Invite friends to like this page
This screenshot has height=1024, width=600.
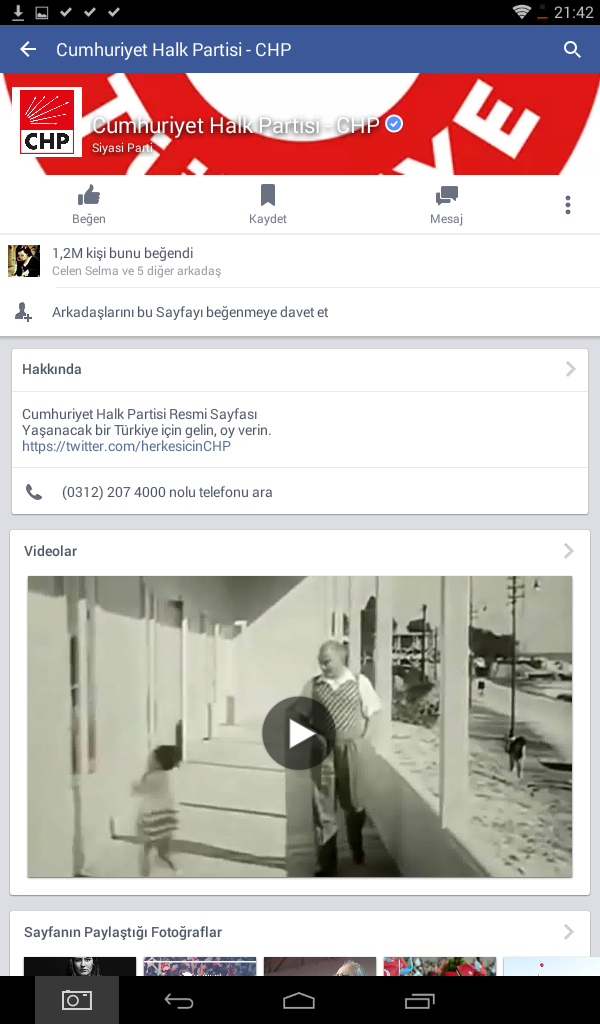tap(300, 312)
